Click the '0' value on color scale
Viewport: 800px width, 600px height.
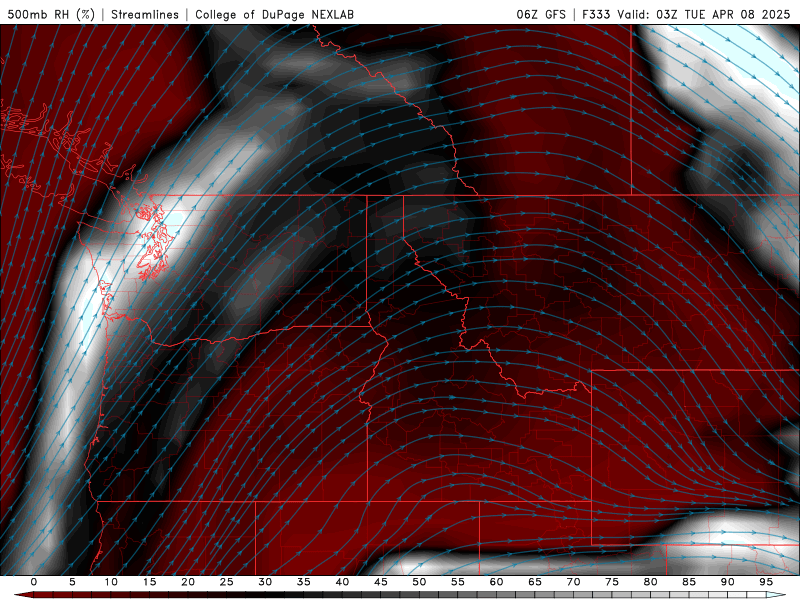(x=34, y=582)
